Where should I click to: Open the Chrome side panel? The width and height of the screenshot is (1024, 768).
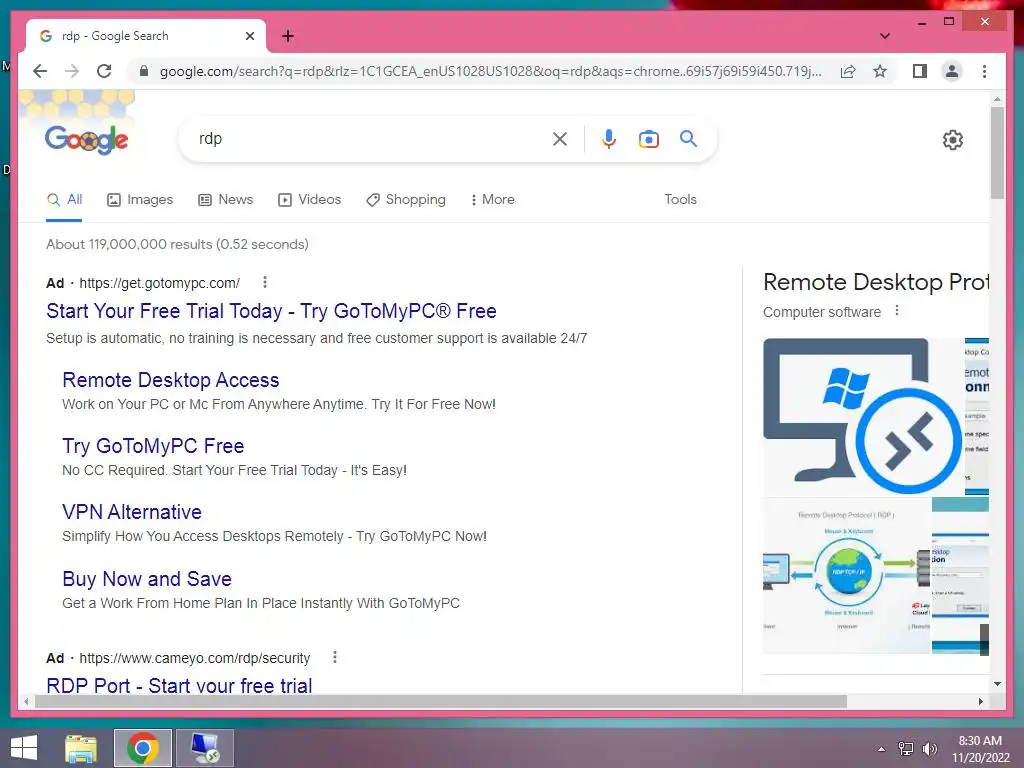coord(920,71)
